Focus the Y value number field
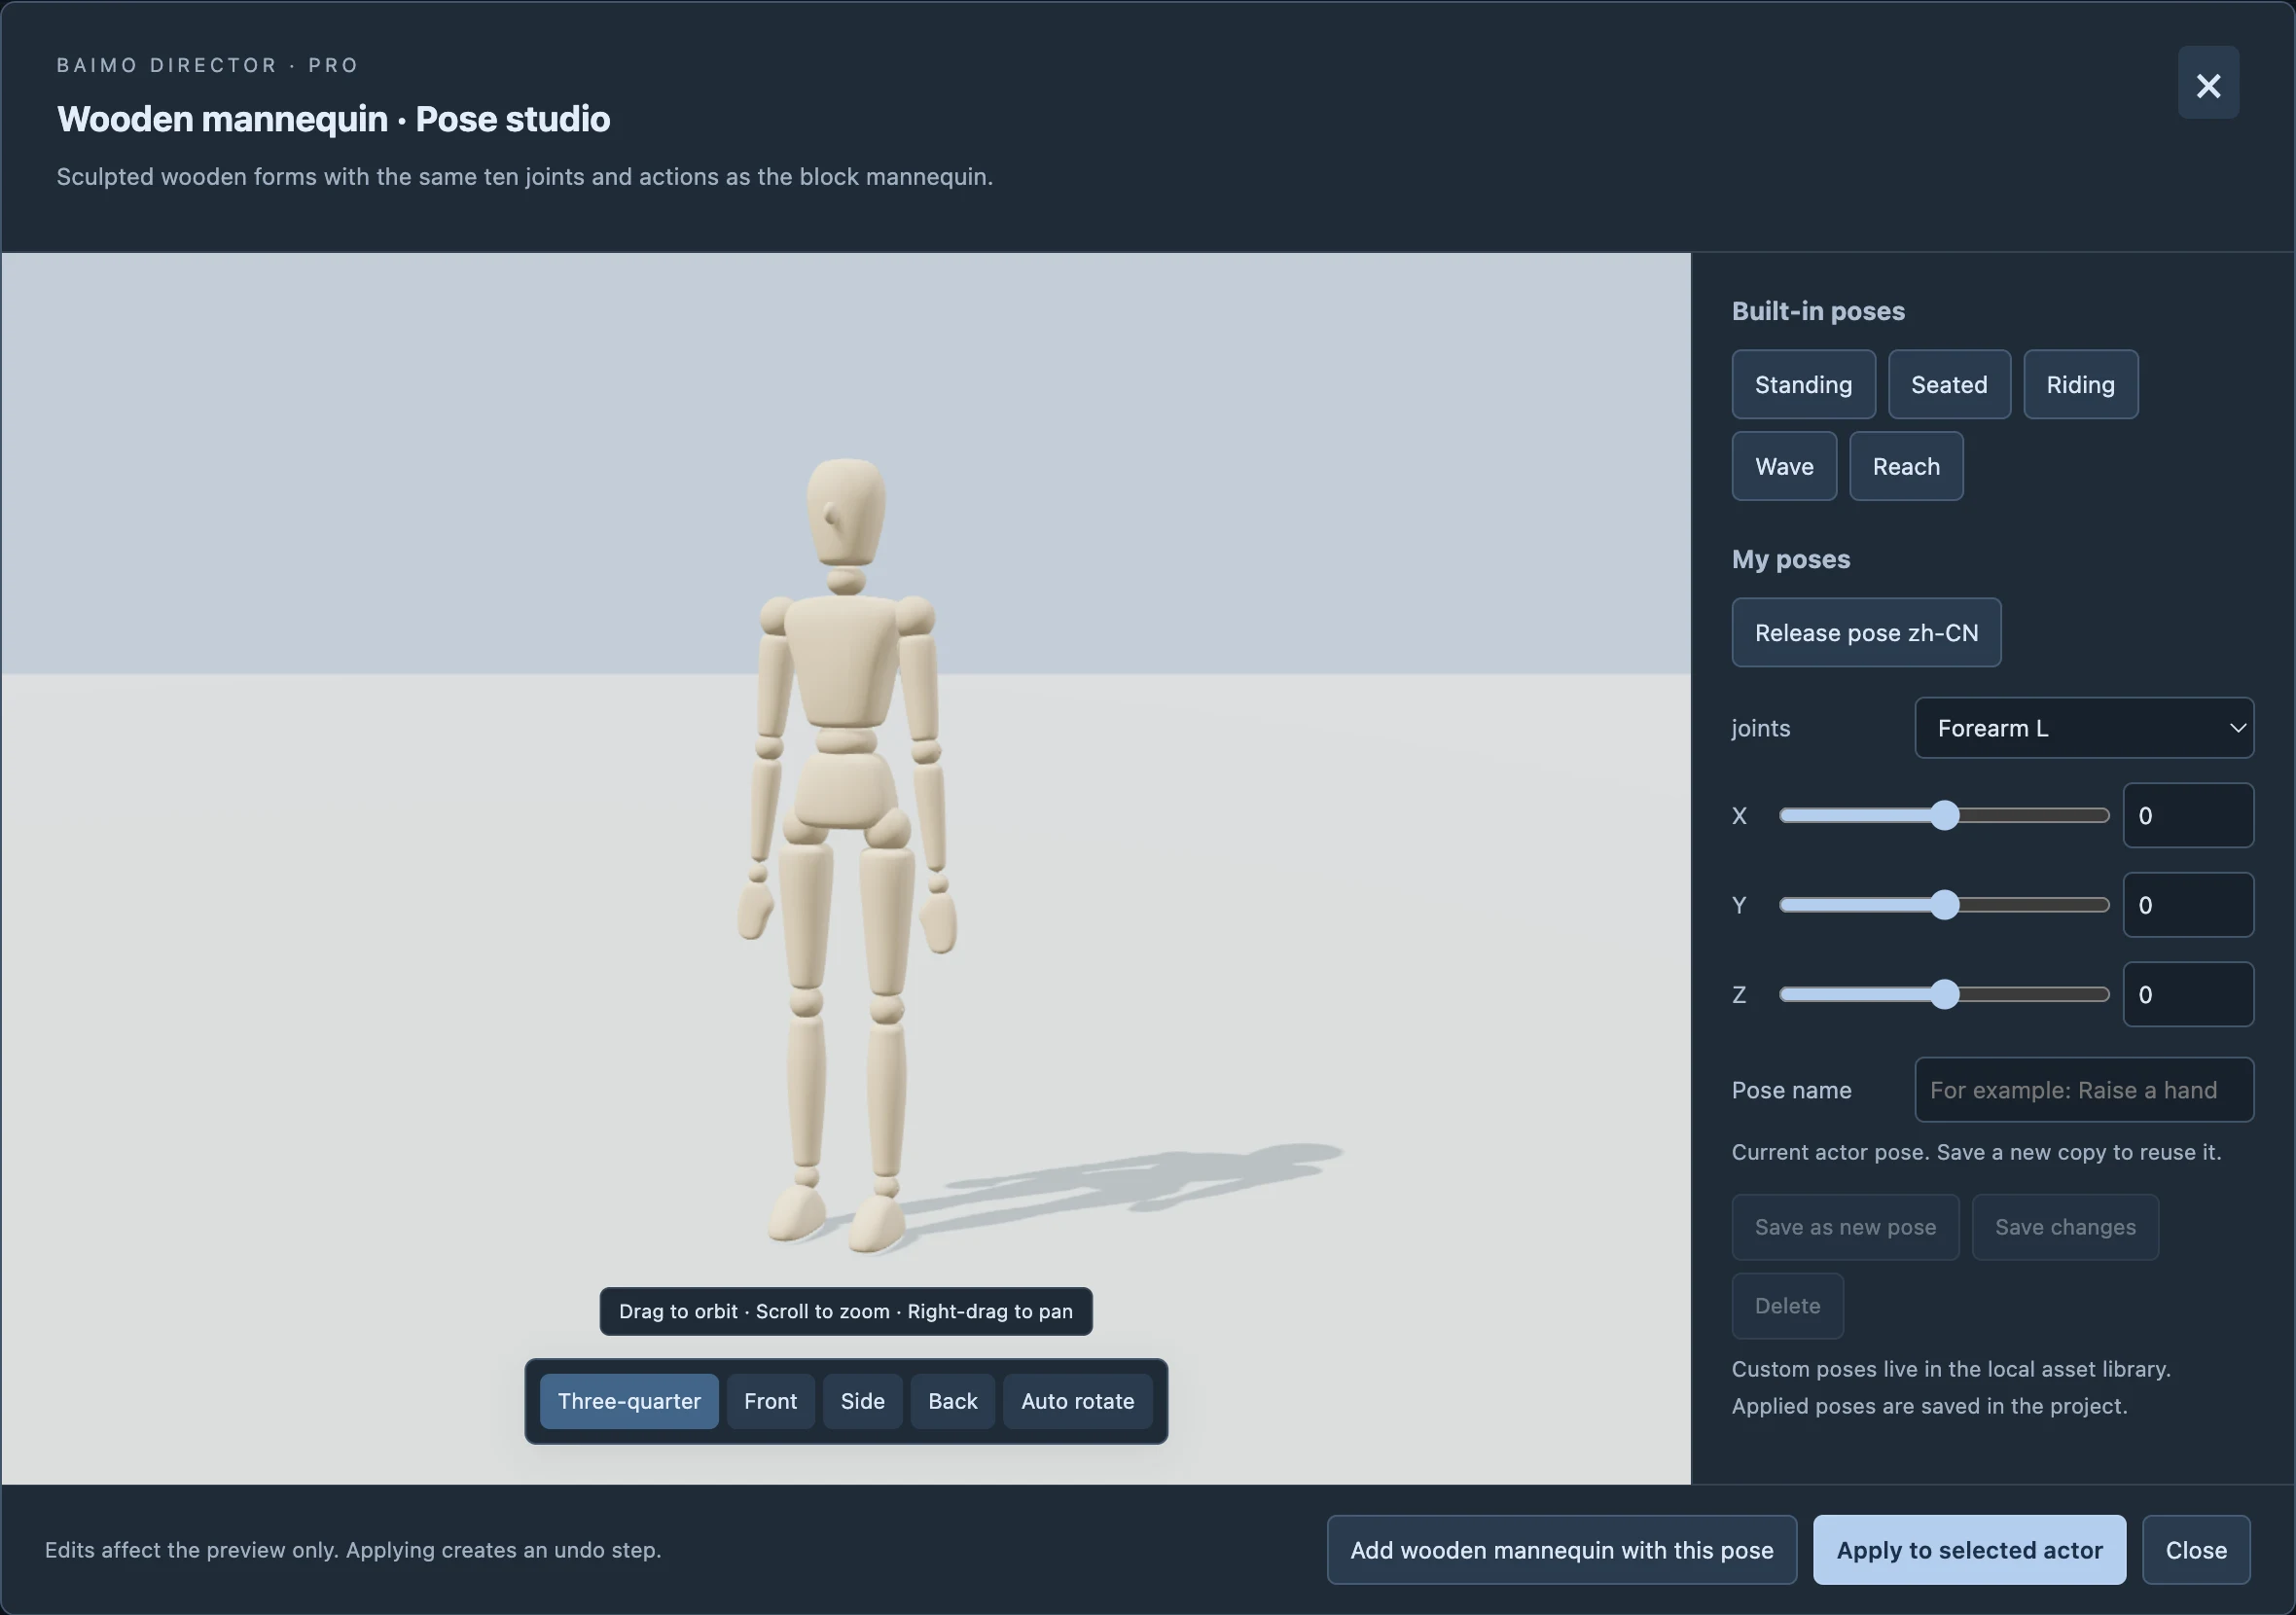 (2188, 905)
